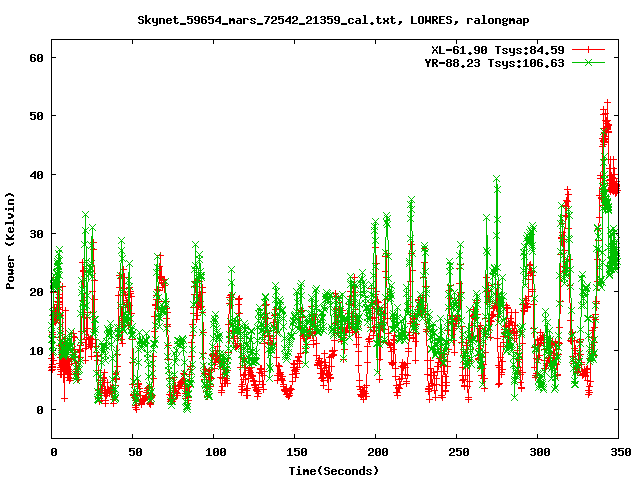Click y-axis tick label 10

36,351
